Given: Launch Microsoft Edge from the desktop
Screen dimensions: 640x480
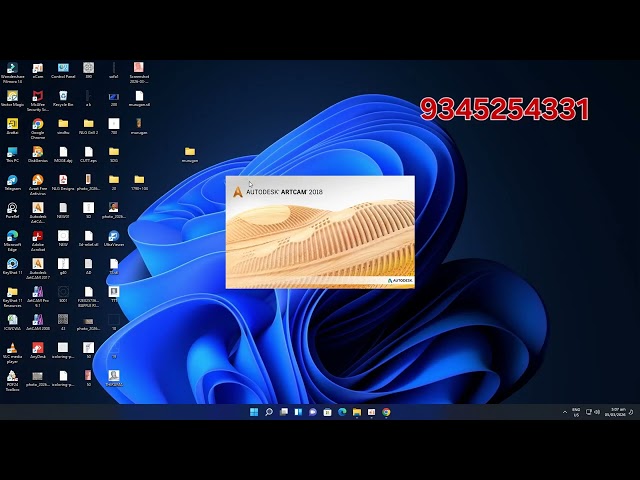Looking at the screenshot, I should pyautogui.click(x=12, y=241).
